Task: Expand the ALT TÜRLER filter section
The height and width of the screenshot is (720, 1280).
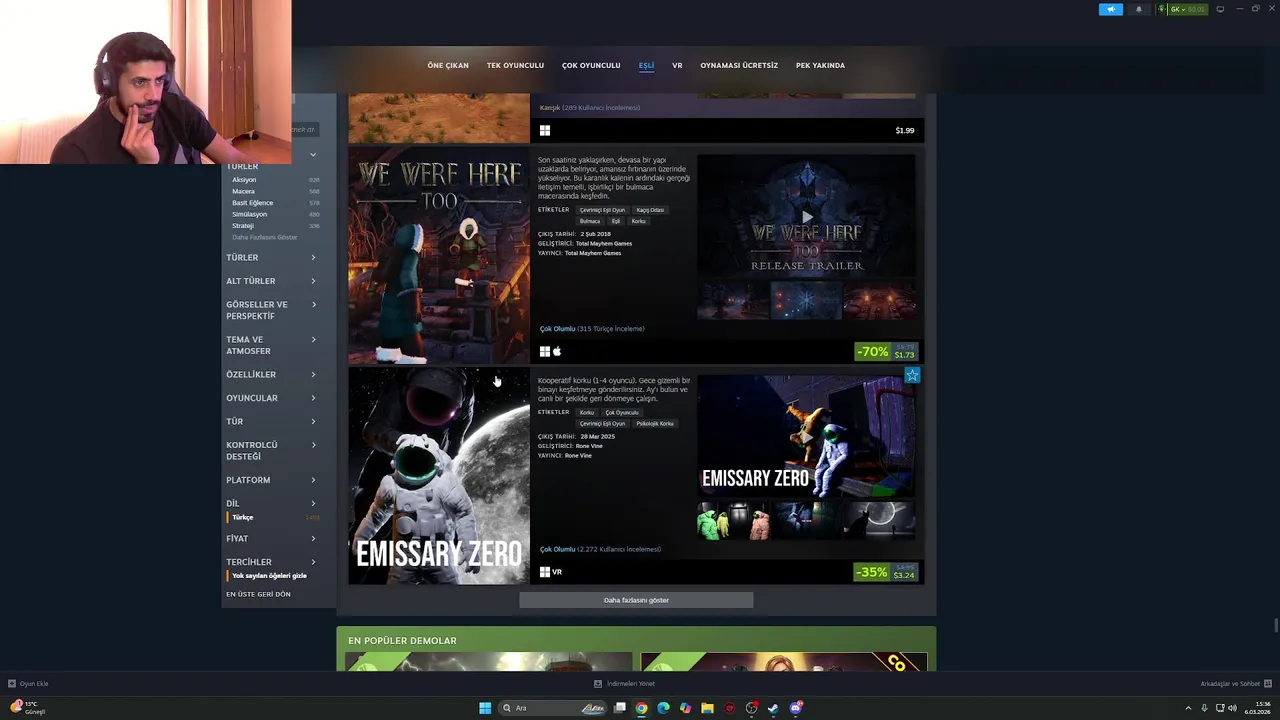Action: tap(271, 281)
